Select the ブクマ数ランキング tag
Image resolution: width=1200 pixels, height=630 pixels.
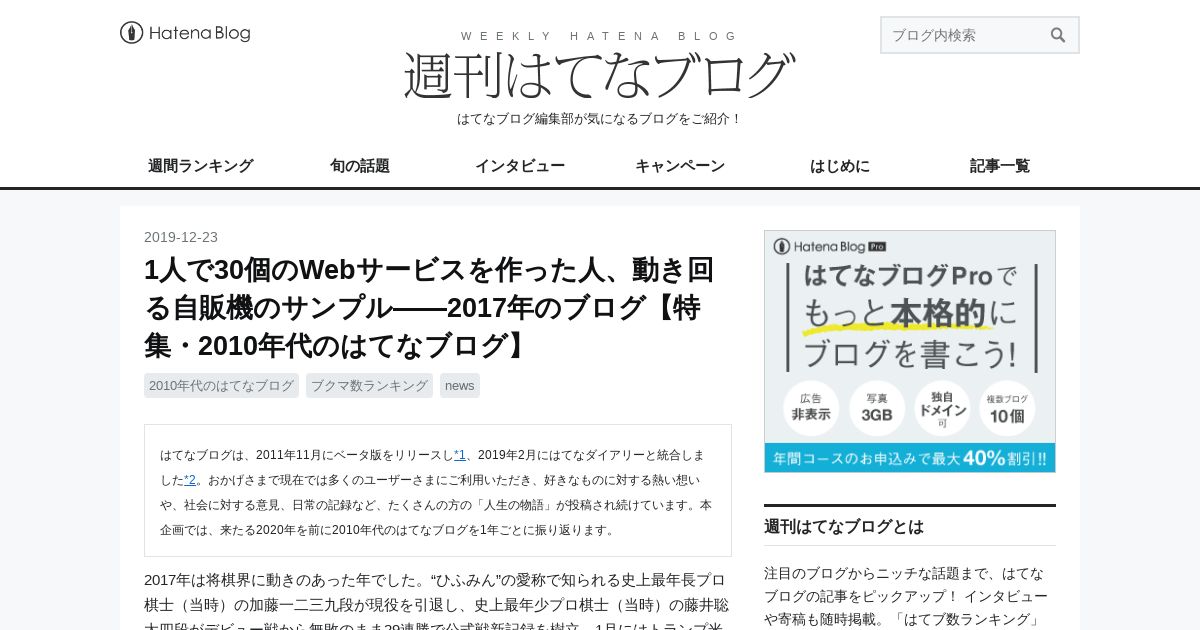[369, 386]
